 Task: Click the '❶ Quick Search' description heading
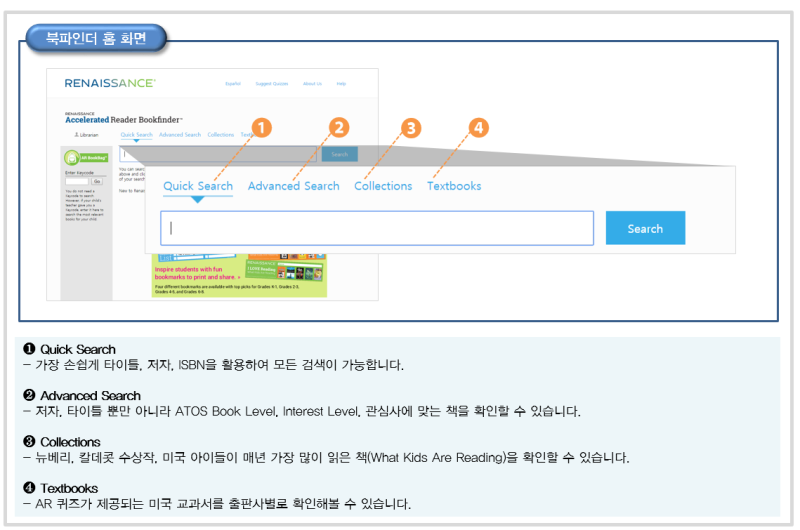[70, 349]
